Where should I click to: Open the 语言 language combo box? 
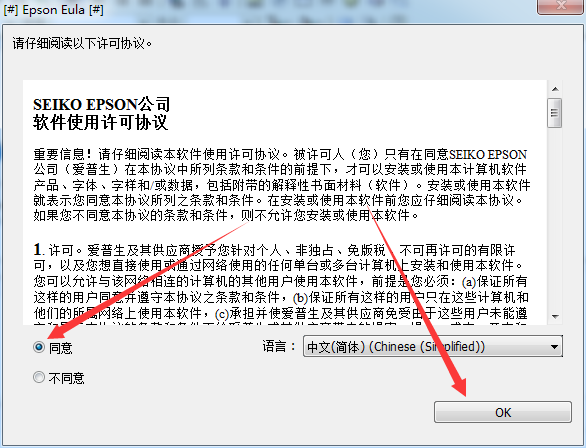(432, 346)
